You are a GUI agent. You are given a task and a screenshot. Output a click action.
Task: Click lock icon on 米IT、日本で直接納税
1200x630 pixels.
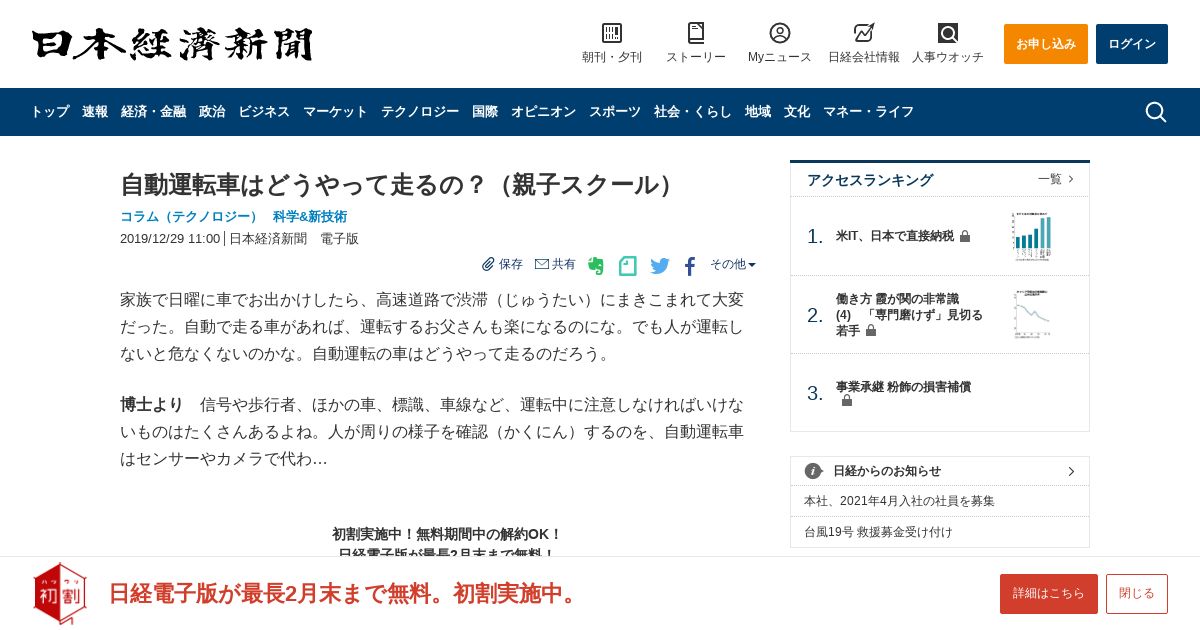coord(965,237)
